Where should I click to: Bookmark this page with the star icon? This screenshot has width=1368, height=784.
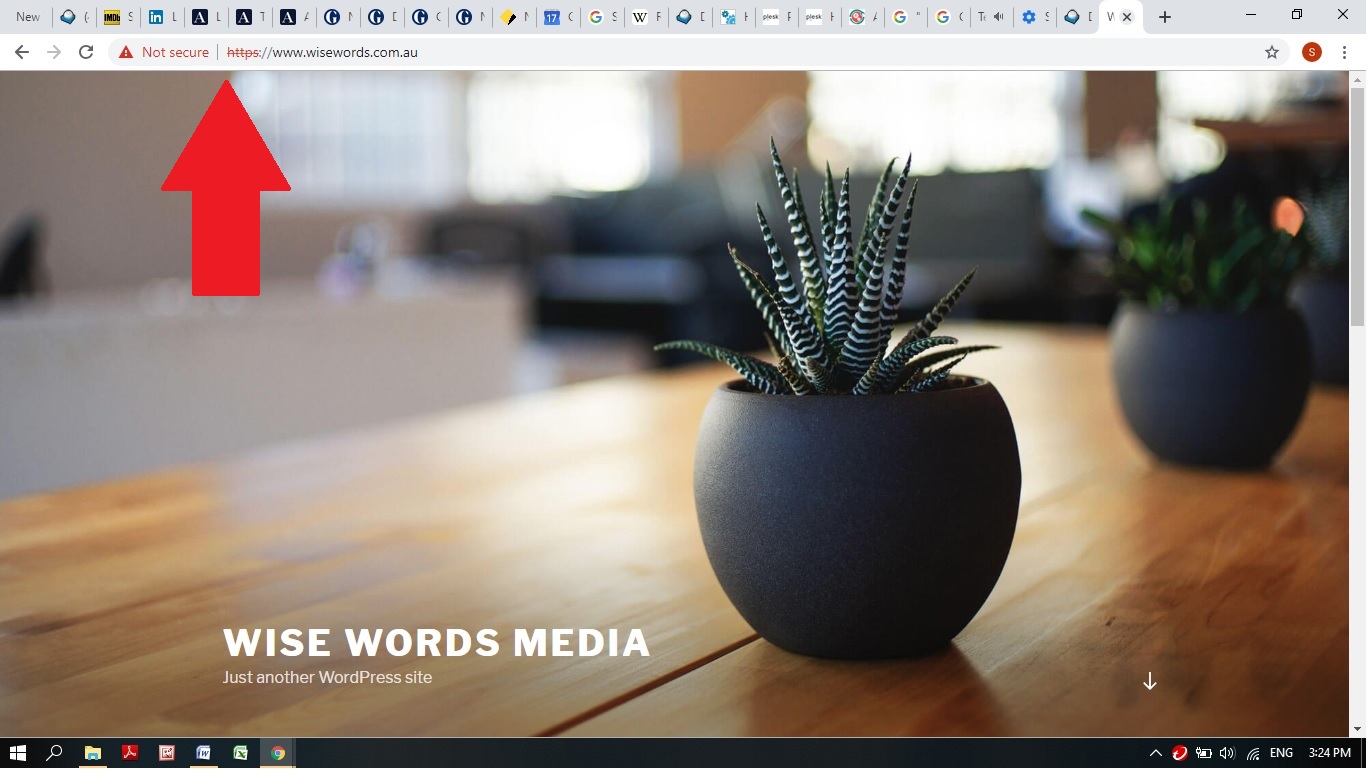[x=1272, y=52]
